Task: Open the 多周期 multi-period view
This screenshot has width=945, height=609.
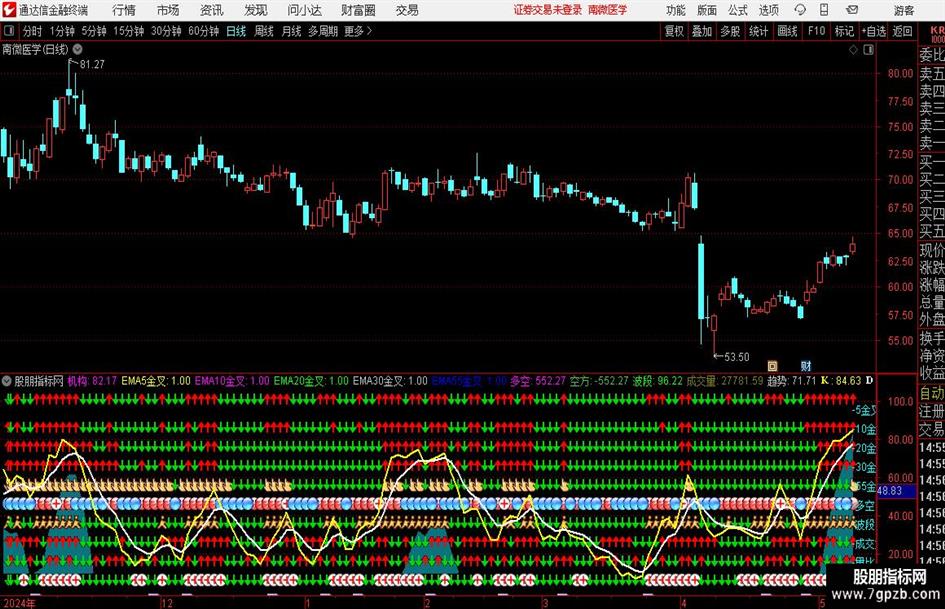Action: [323, 31]
